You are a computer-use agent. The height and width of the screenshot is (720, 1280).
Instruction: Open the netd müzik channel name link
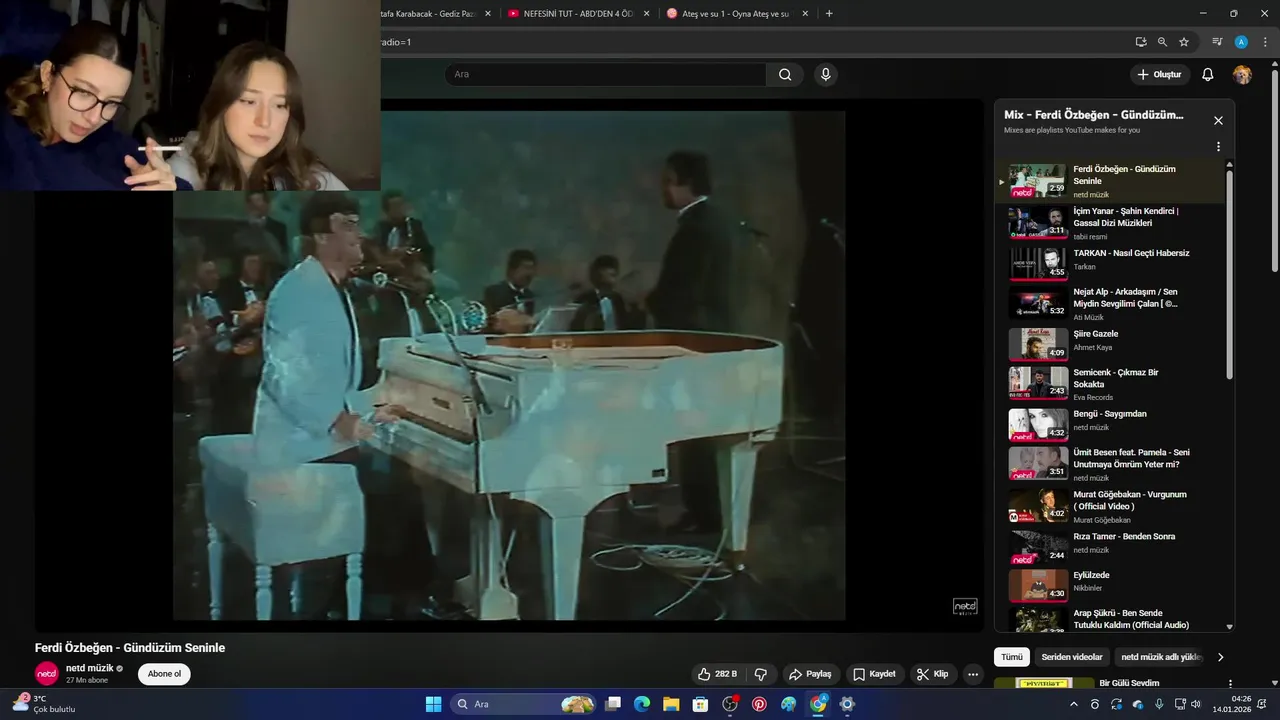[x=90, y=668]
